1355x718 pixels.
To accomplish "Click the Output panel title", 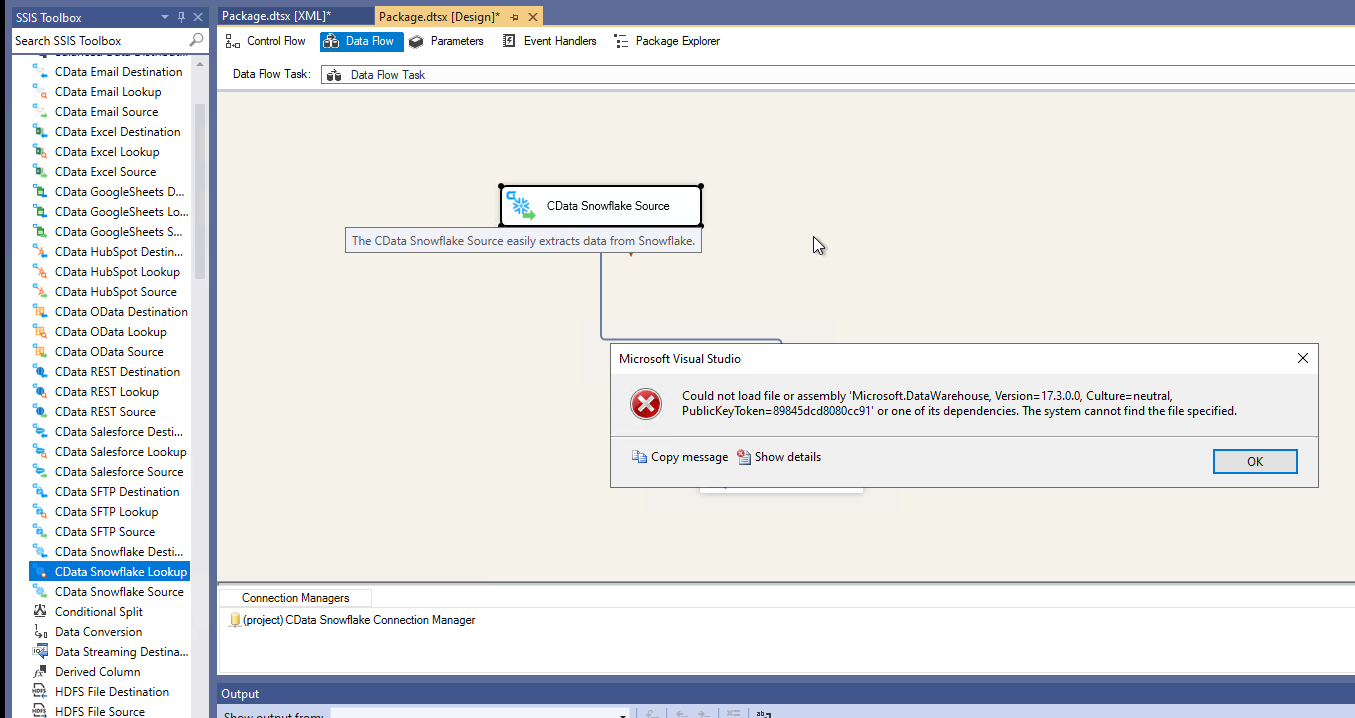I will pos(240,694).
